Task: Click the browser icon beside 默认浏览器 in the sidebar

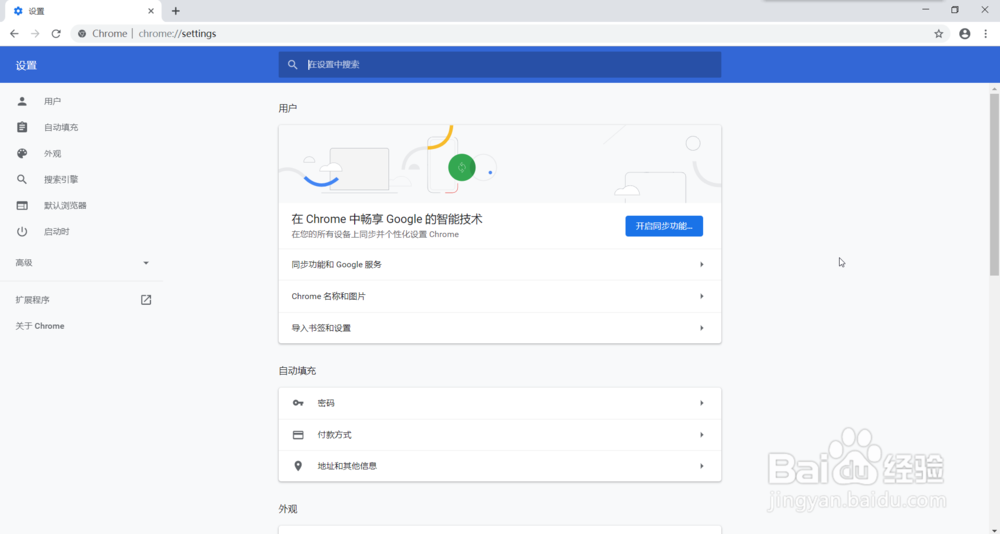Action: pyautogui.click(x=22, y=205)
